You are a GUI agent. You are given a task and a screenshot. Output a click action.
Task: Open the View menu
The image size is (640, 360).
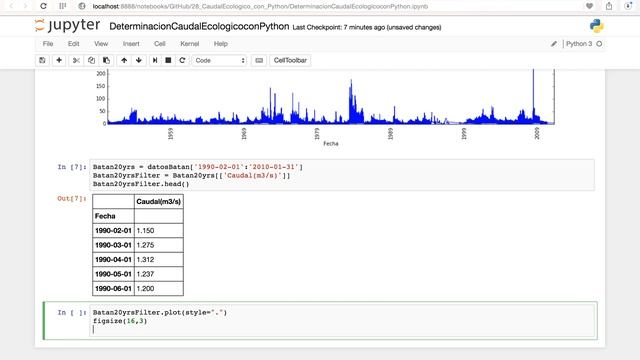pyautogui.click(x=101, y=44)
